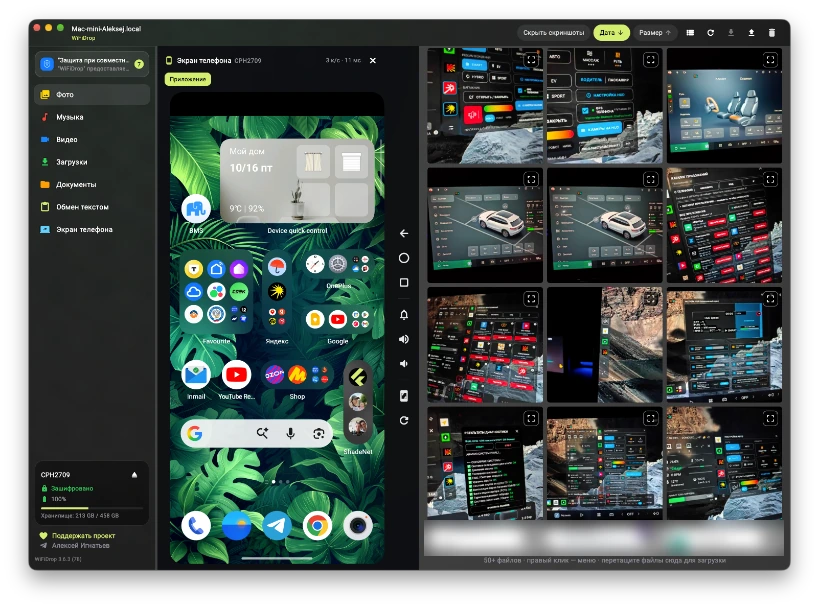Image resolution: width=819 pixels, height=608 pixels.
Task: Delete selected files with the trash icon
Action: tap(772, 32)
